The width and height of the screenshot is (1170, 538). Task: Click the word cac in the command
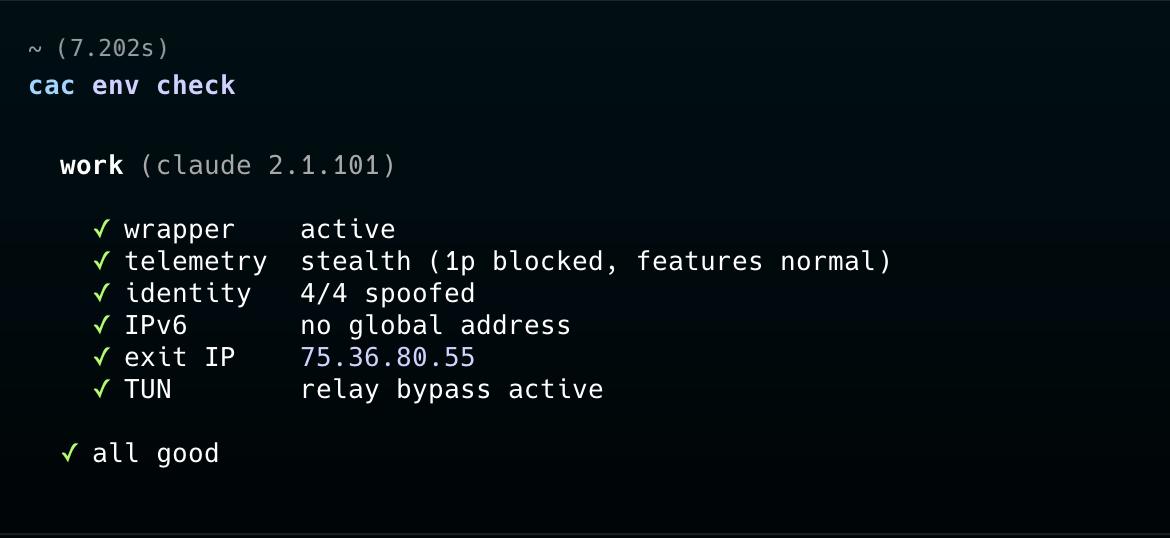[52, 85]
